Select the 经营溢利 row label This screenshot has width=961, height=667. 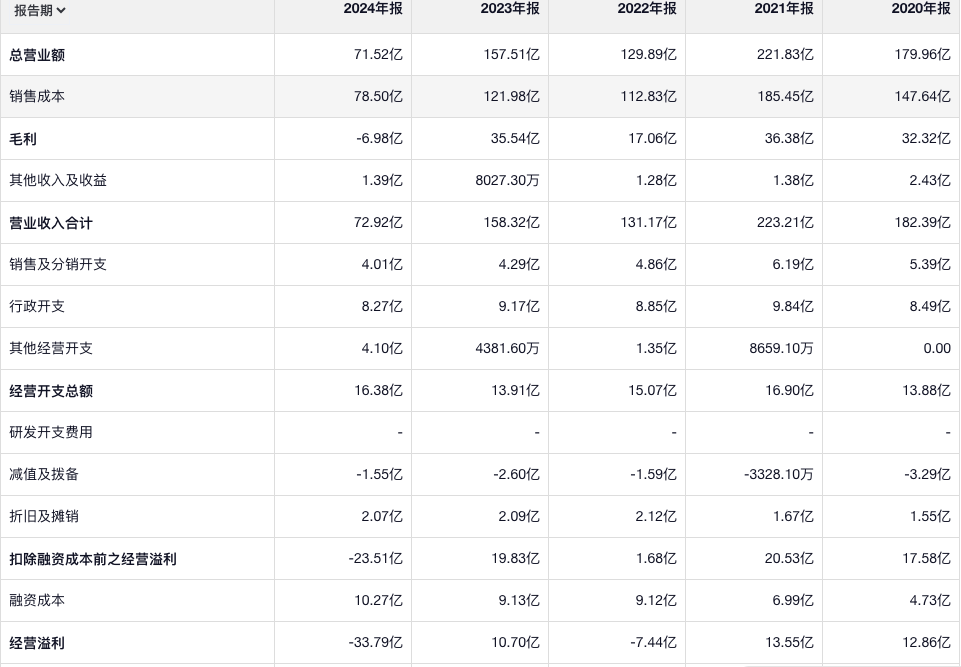point(38,643)
